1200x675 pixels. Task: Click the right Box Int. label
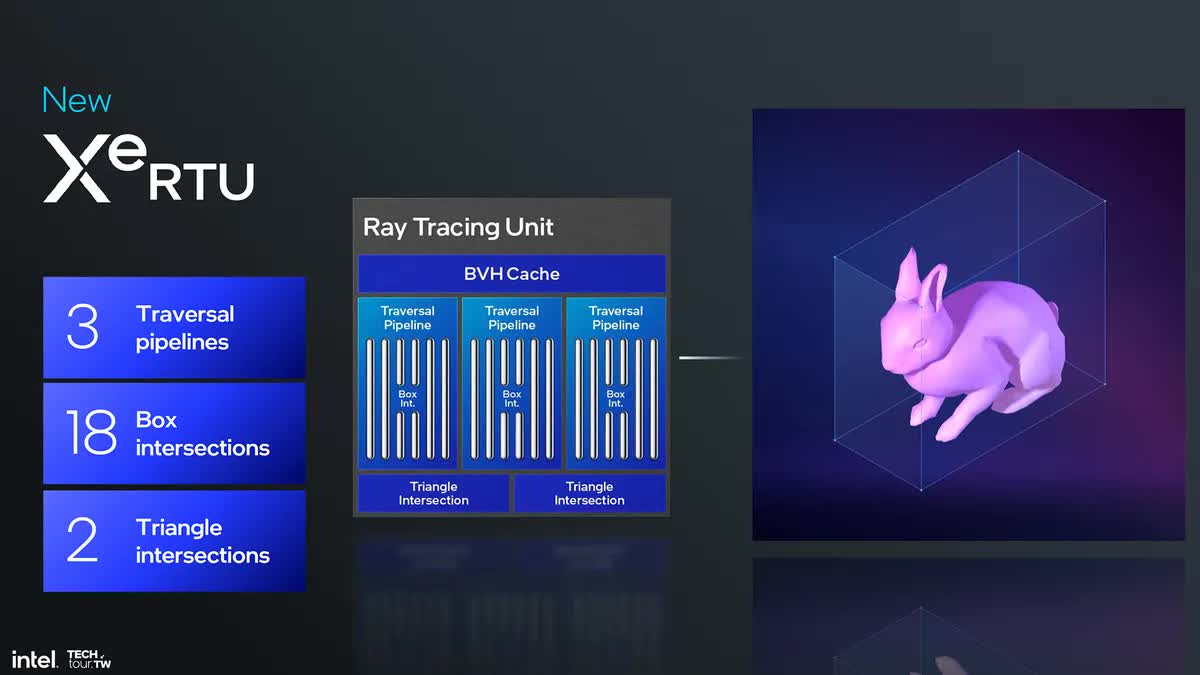(616, 398)
